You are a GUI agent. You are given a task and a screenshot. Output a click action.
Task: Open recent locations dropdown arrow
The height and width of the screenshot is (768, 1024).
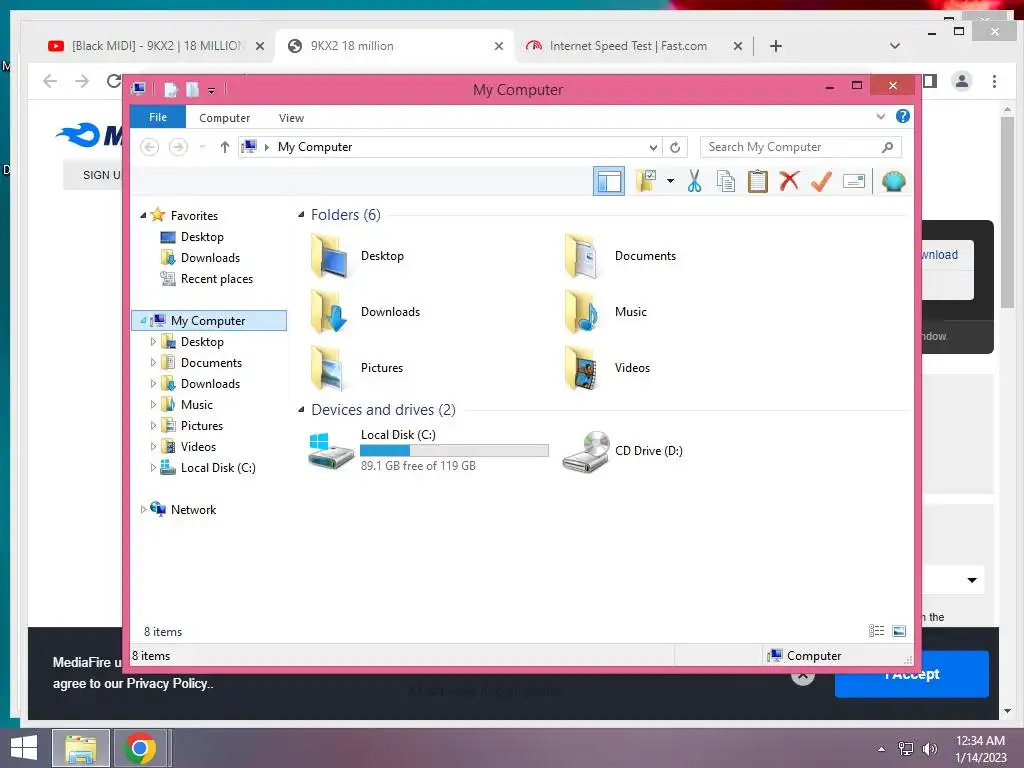(202, 147)
